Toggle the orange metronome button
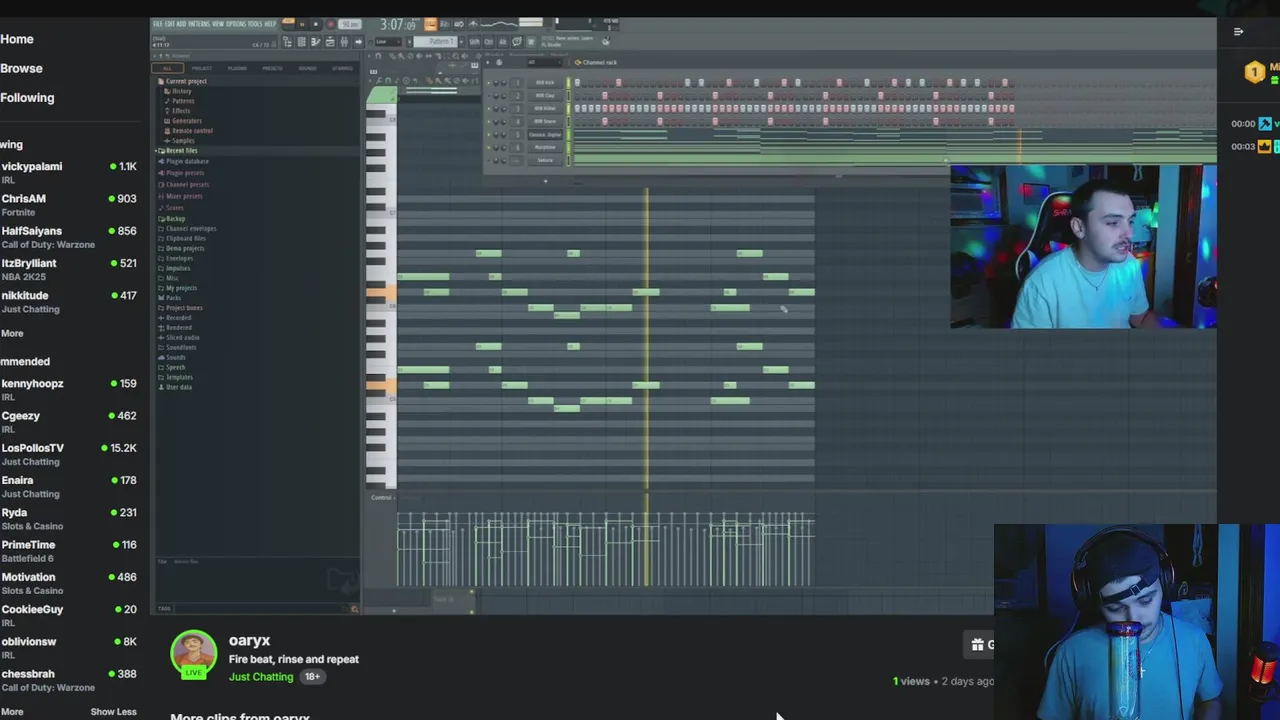Screen dimensions: 1280x720 point(431,24)
